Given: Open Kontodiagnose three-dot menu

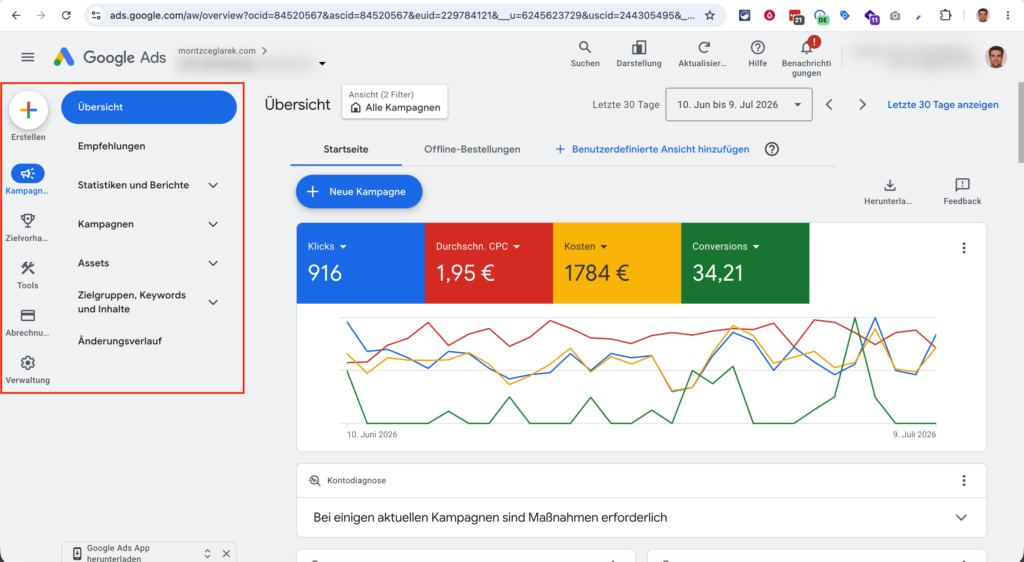Looking at the screenshot, I should tap(964, 480).
